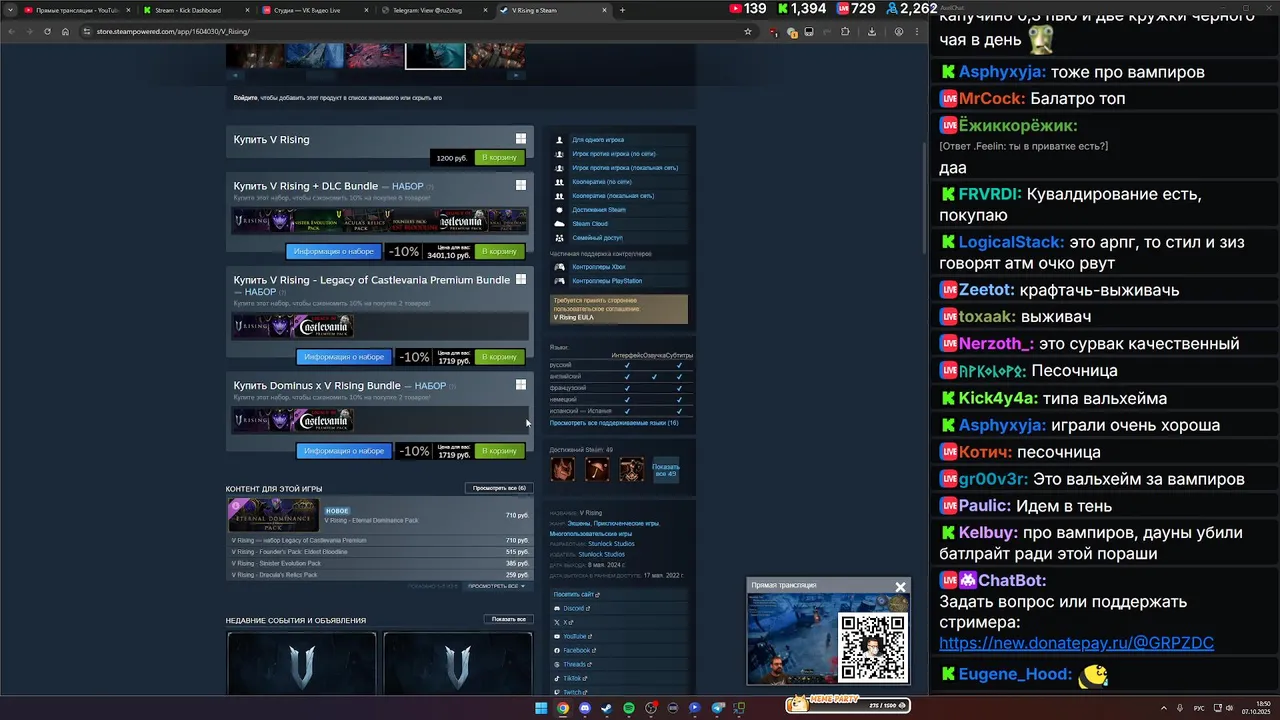Visit the game's website link
This screenshot has width=1280, height=720.
tap(576, 594)
